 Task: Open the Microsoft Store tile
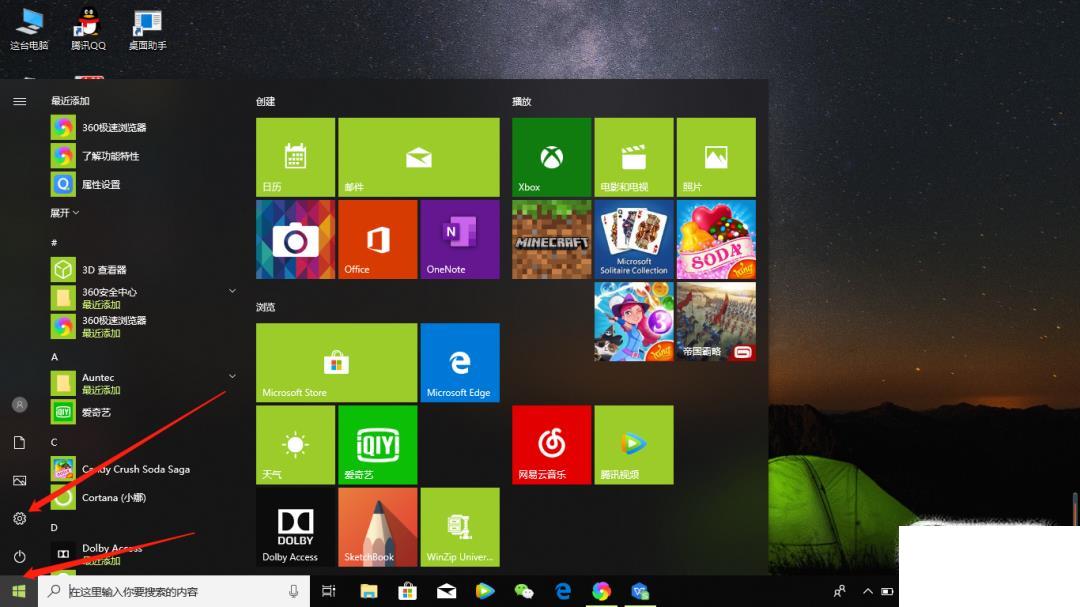click(x=337, y=362)
